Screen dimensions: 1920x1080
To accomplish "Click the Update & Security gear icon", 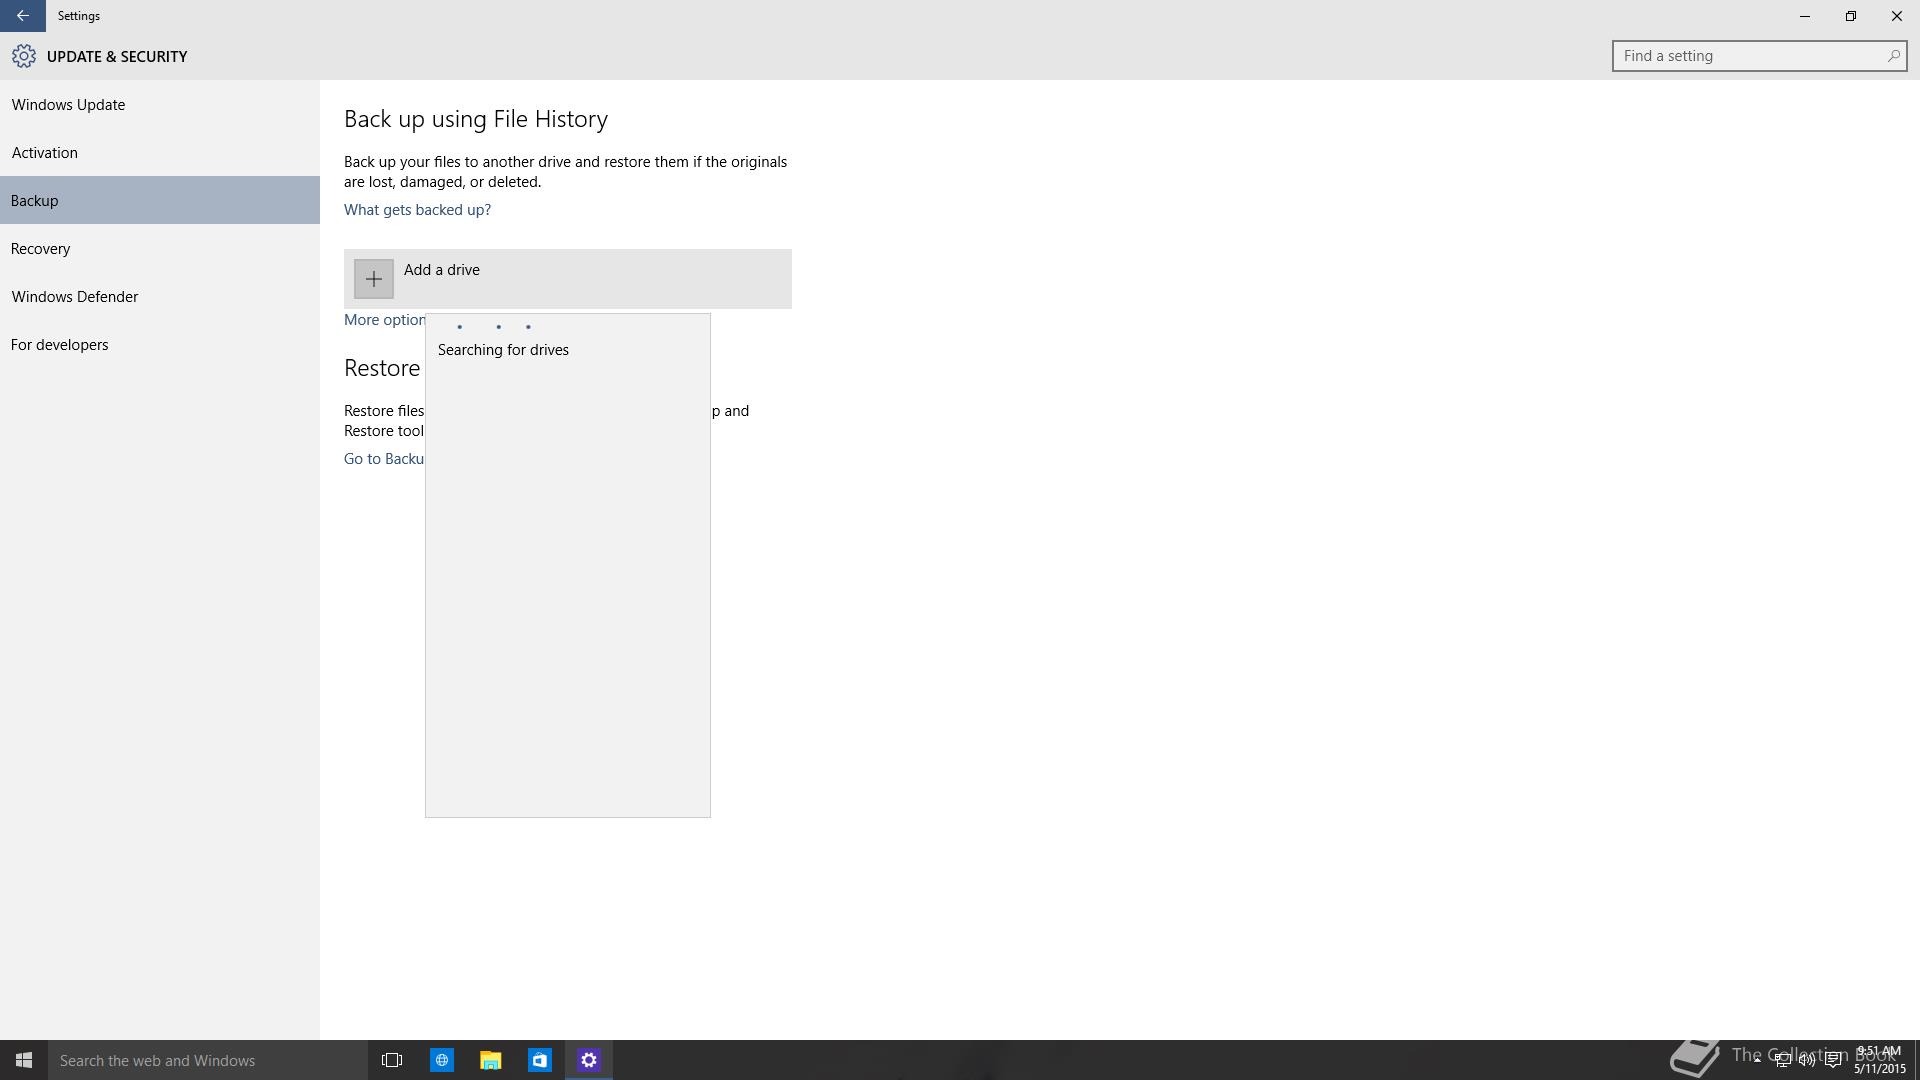I will pos(24,56).
